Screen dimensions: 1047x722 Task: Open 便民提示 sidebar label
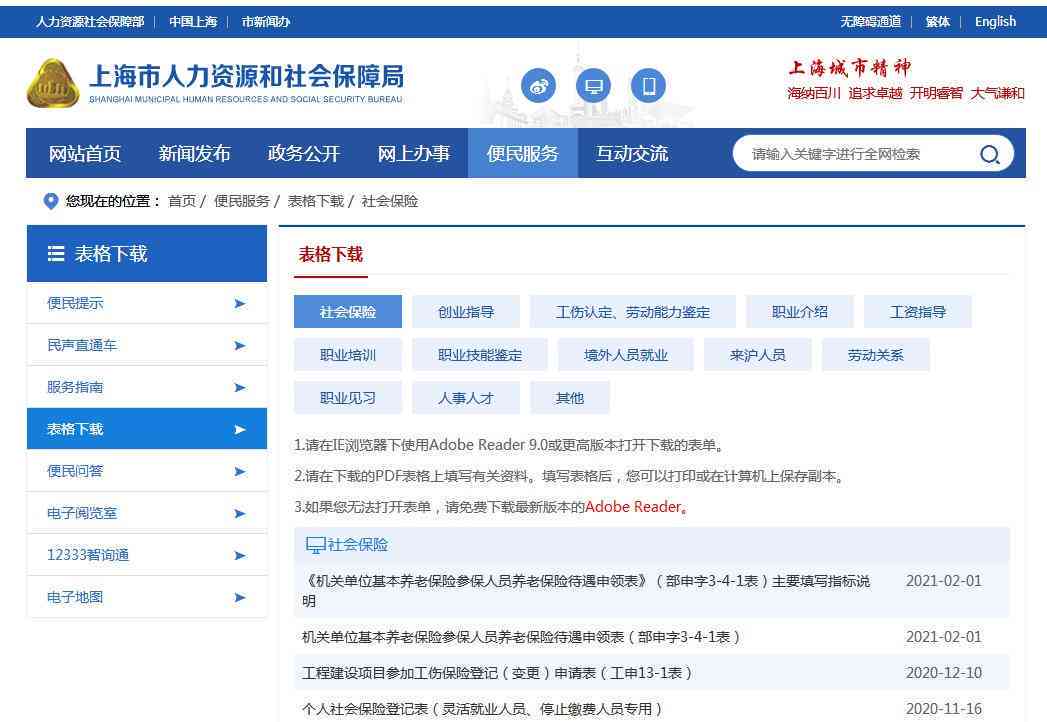coord(75,303)
